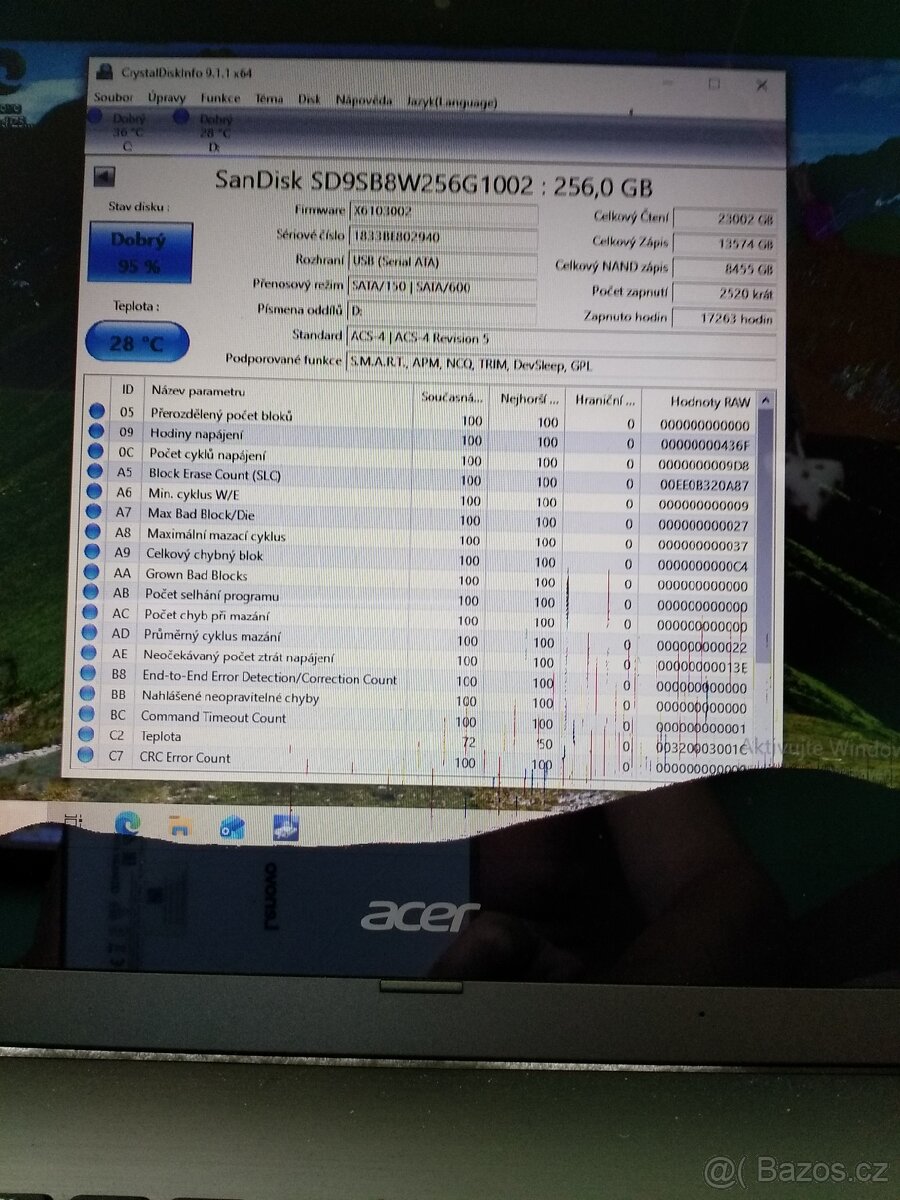Click blue status icon of row 09
The height and width of the screenshot is (1200, 900).
(96, 432)
